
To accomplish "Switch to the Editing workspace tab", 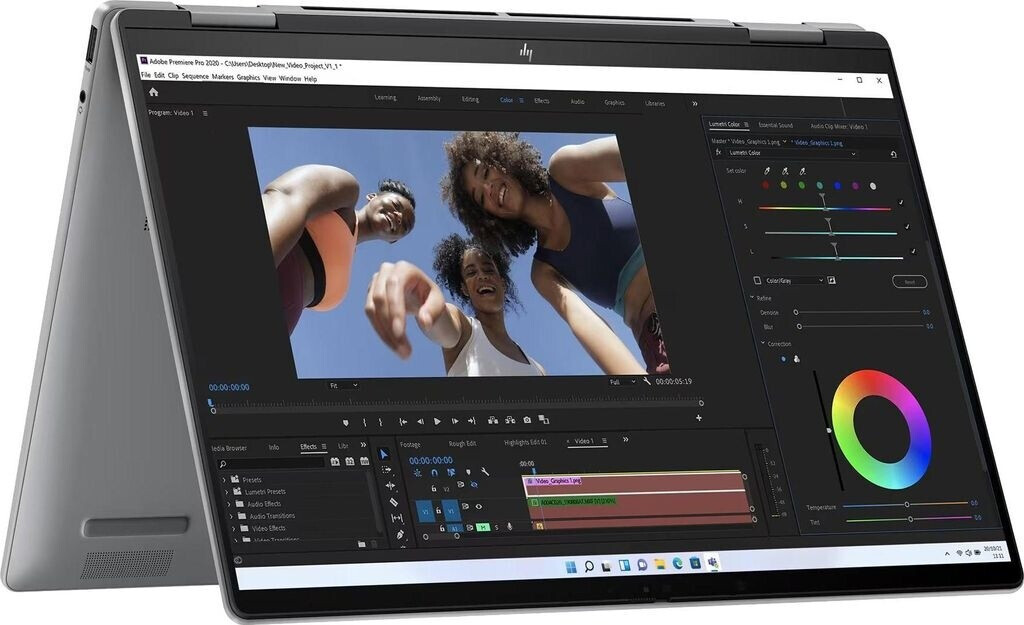I will click(470, 100).
